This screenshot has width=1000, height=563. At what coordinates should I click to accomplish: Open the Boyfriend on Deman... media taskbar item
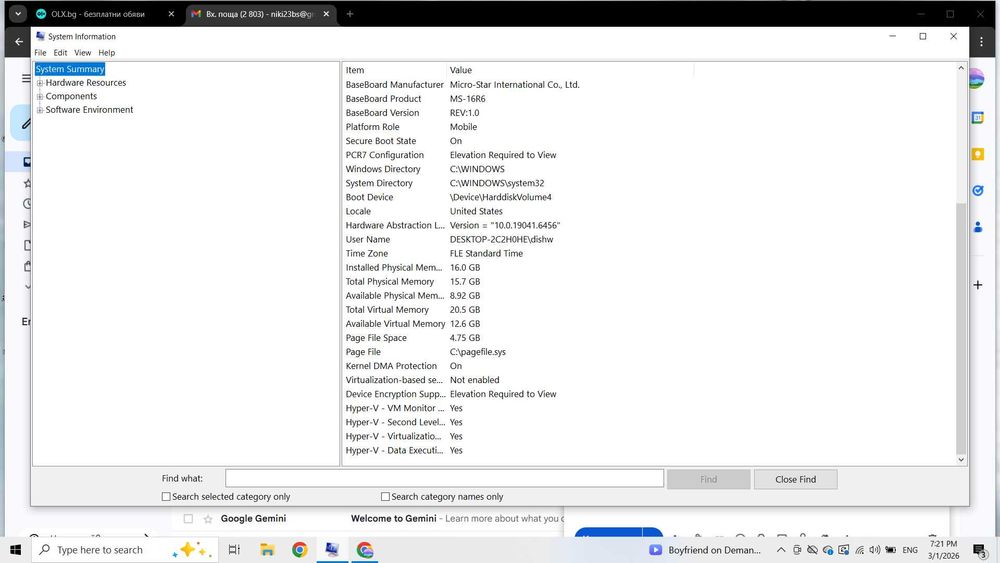click(x=705, y=550)
